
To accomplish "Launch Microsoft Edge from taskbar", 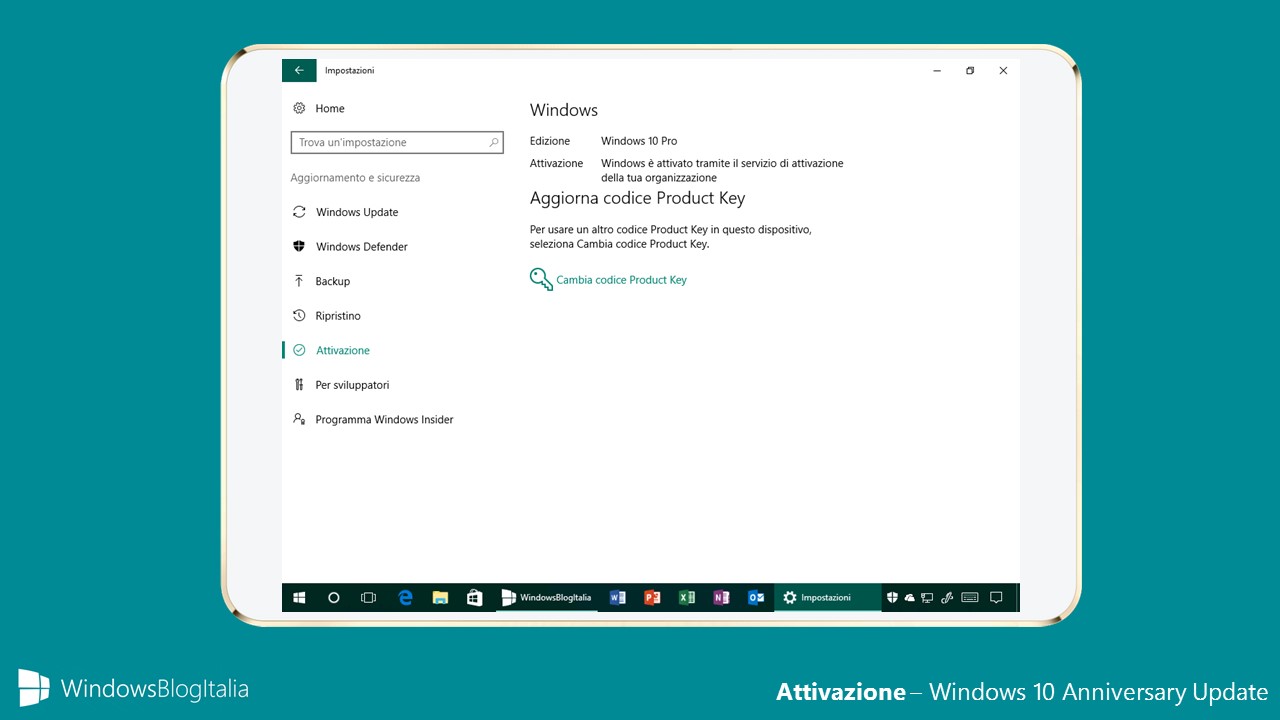I will point(405,598).
